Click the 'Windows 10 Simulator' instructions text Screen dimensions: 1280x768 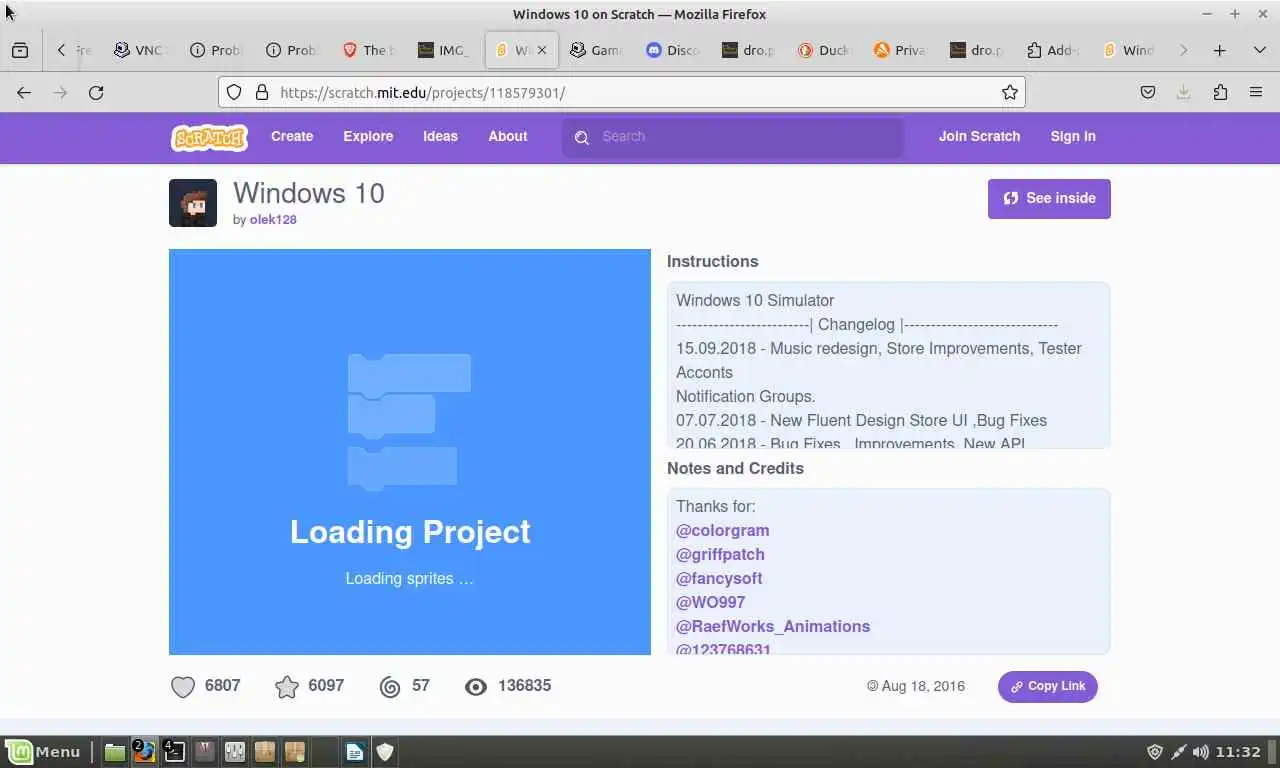(x=755, y=300)
